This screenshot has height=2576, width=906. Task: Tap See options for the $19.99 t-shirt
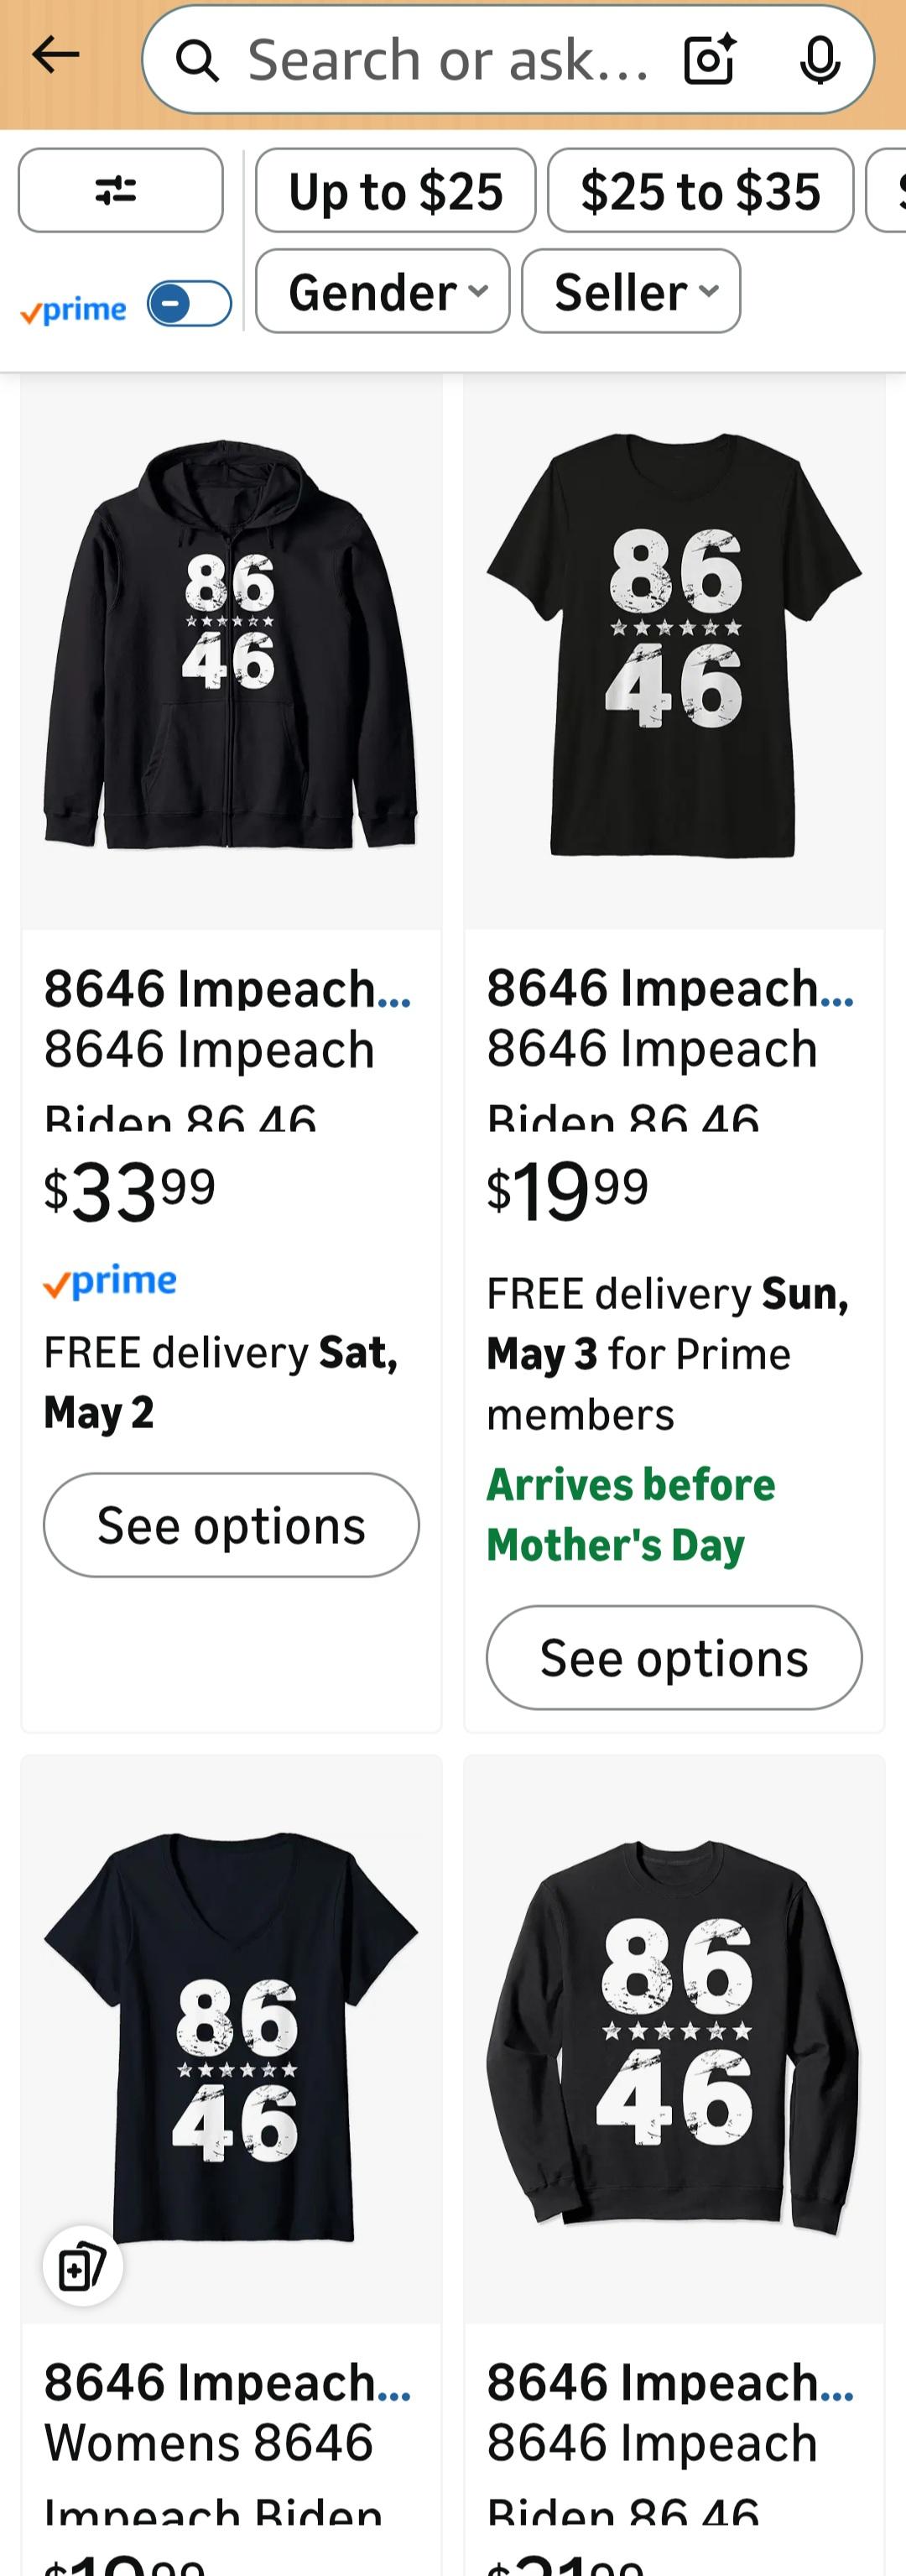coord(674,1657)
